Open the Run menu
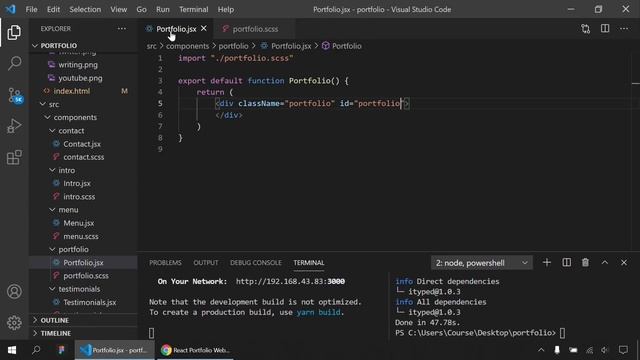 click(162, 9)
